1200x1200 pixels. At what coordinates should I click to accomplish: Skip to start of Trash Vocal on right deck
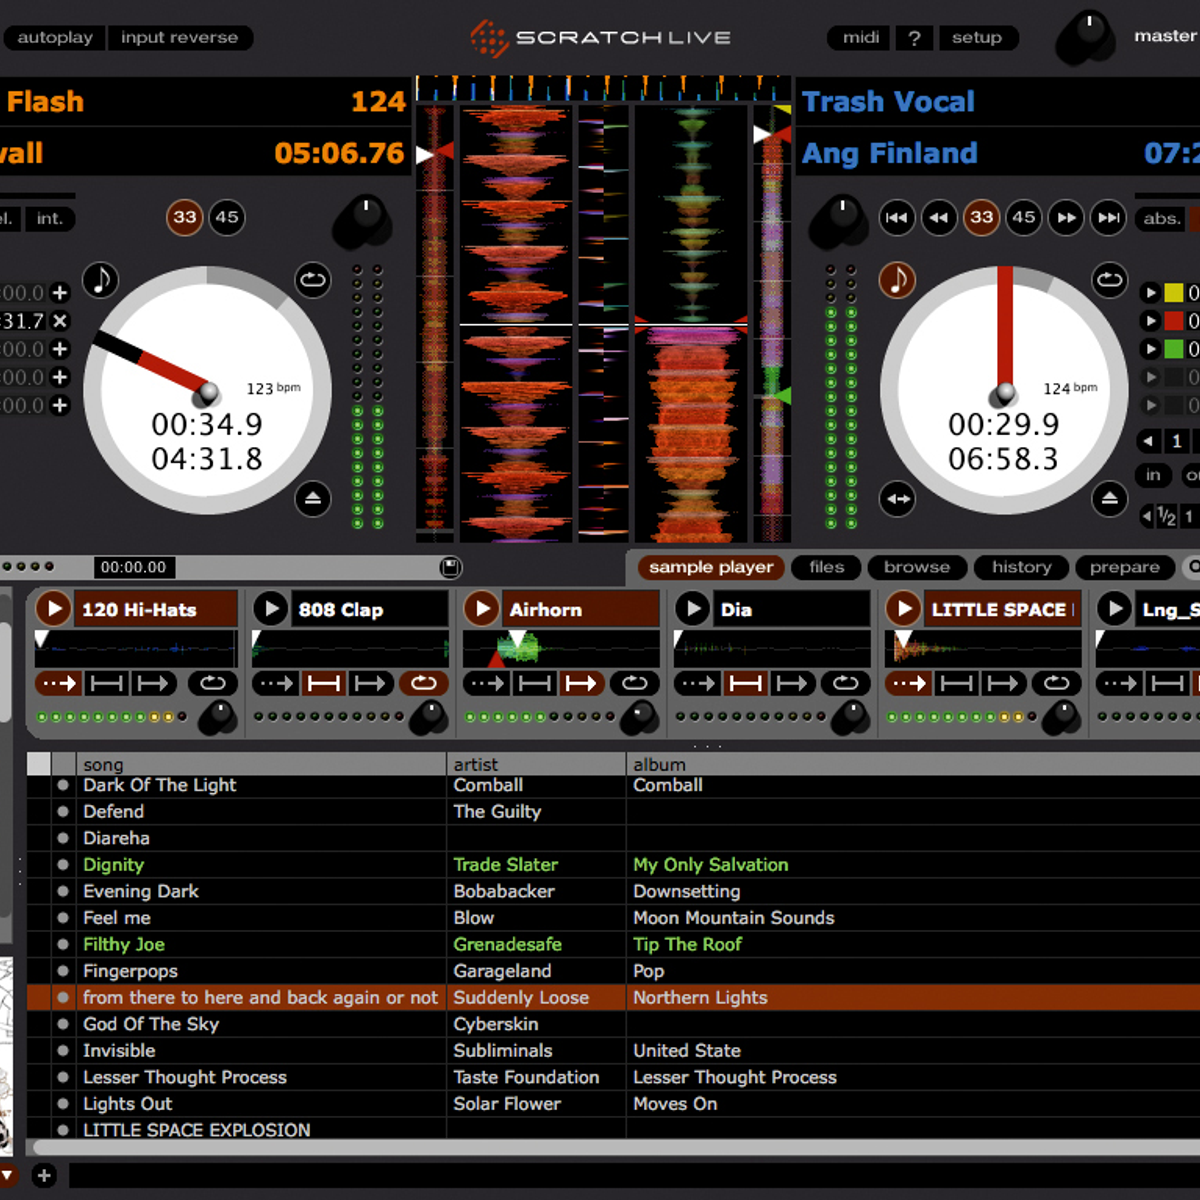[x=897, y=218]
